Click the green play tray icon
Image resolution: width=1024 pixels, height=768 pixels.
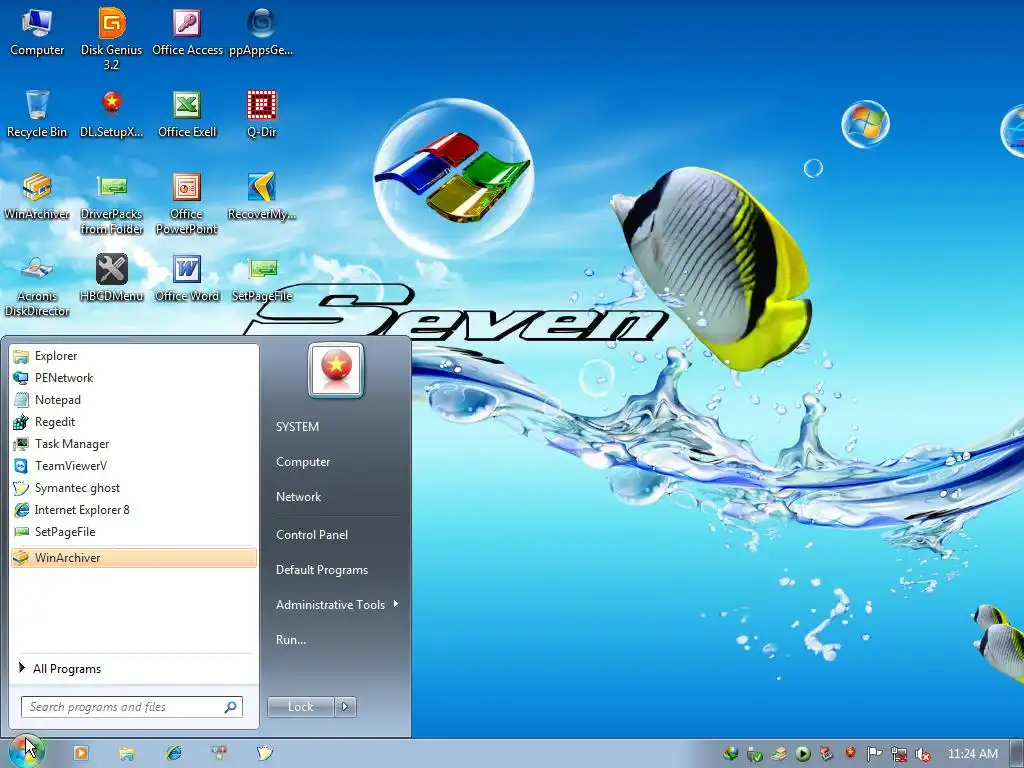pos(803,754)
